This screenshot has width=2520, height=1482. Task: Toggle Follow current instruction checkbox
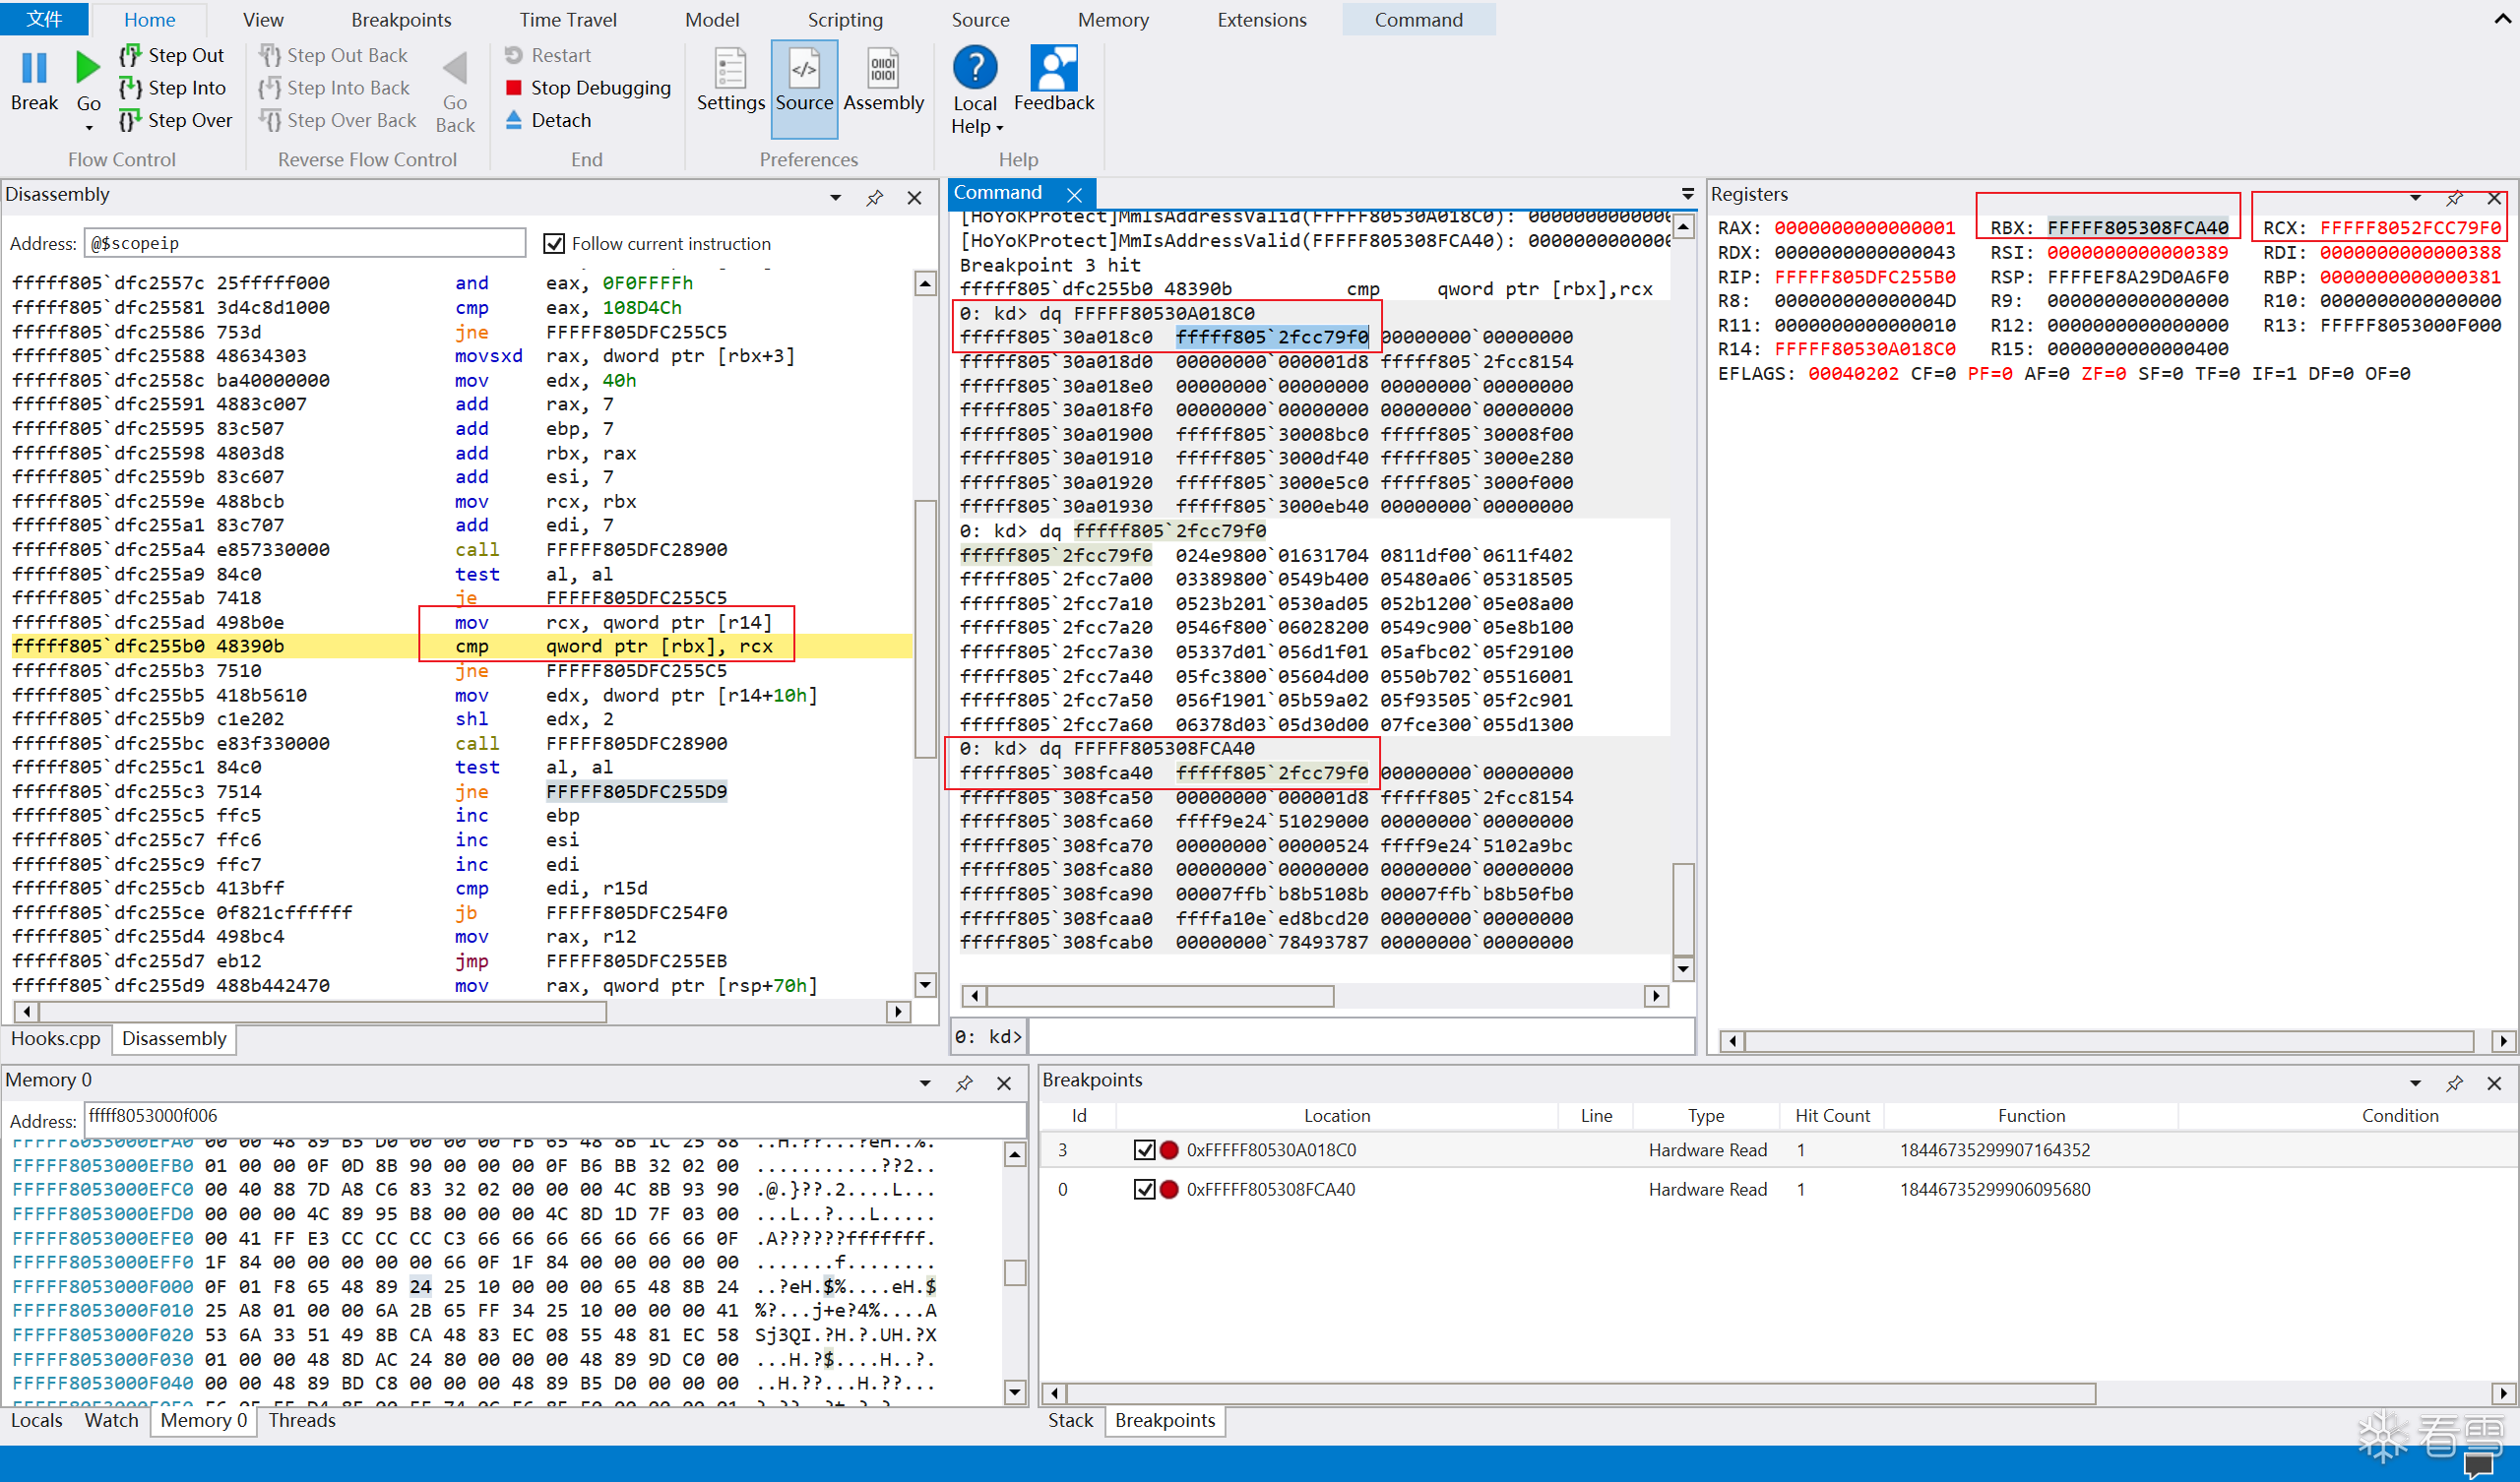554,243
